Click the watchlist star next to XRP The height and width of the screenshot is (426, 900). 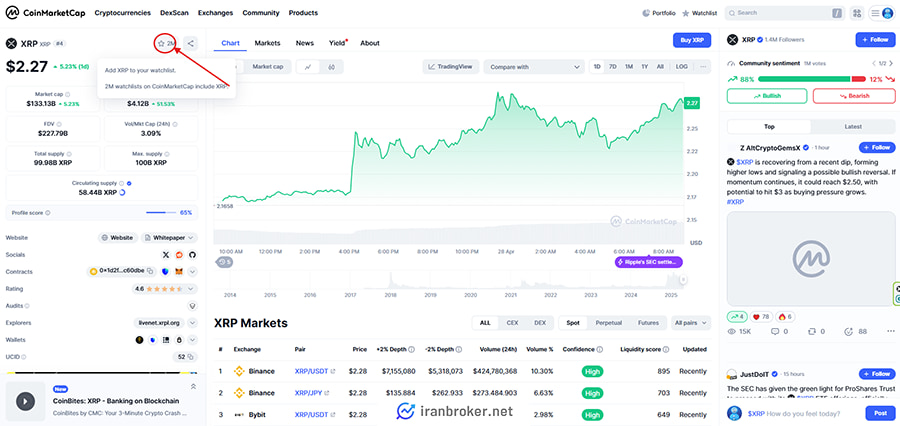pos(161,43)
